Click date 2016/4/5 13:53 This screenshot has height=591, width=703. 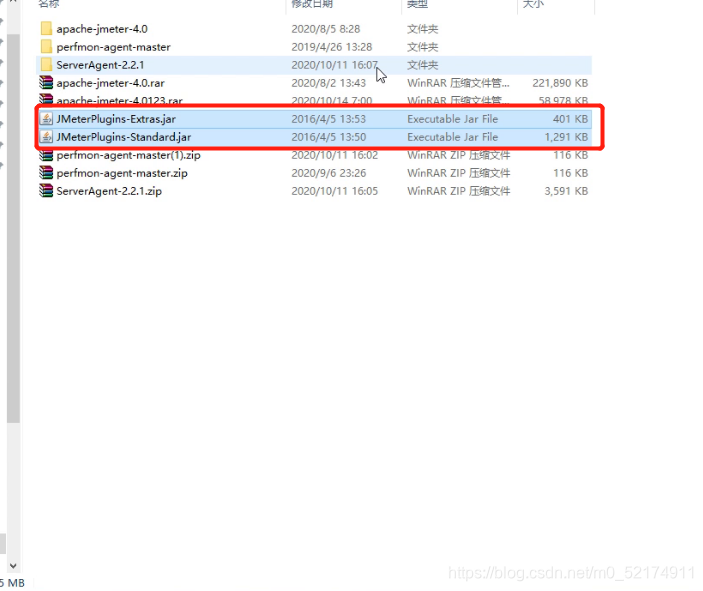click(329, 119)
